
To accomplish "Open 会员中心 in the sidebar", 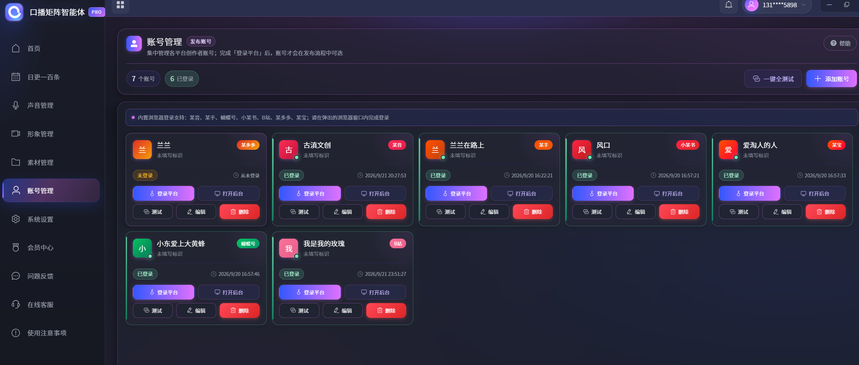I will [51, 248].
